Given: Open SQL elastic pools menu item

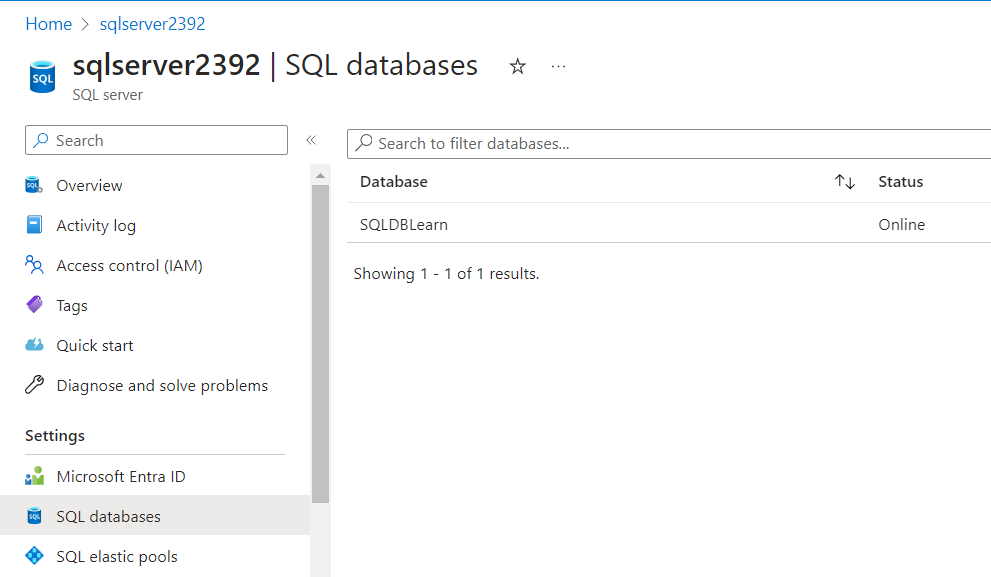Looking at the screenshot, I should tap(117, 557).
